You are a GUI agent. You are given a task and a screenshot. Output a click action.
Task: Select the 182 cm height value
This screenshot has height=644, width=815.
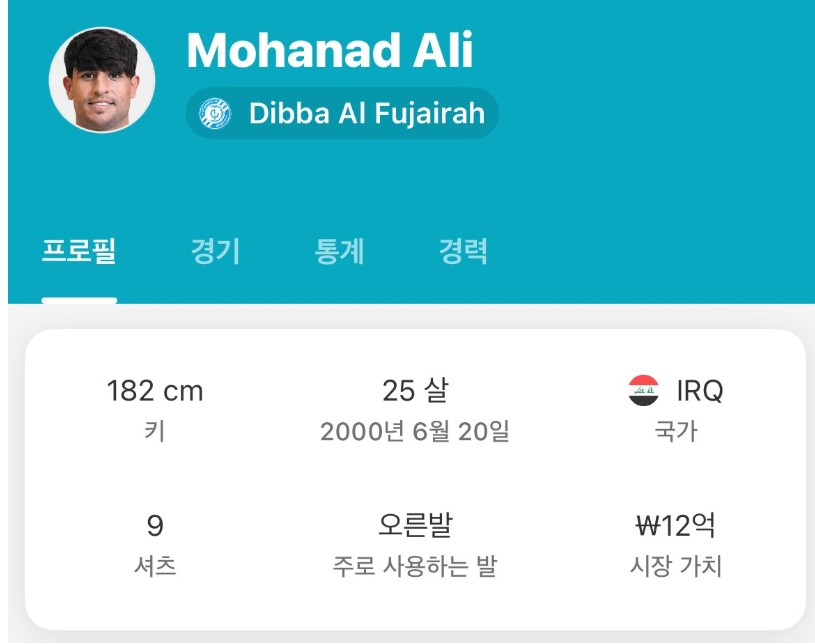tap(155, 391)
